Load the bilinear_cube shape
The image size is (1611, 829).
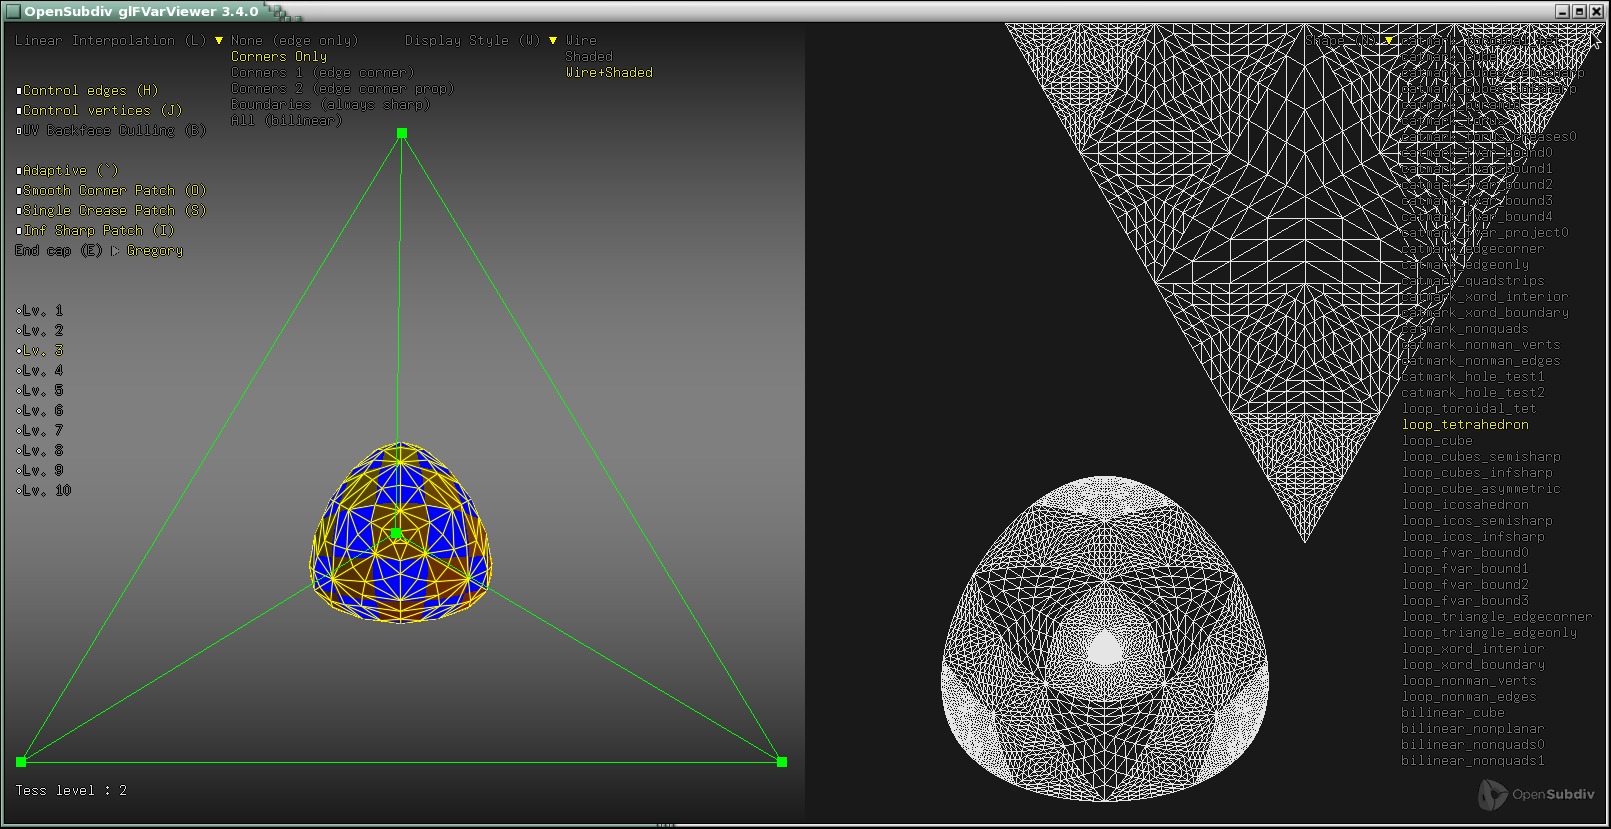[x=1452, y=713]
